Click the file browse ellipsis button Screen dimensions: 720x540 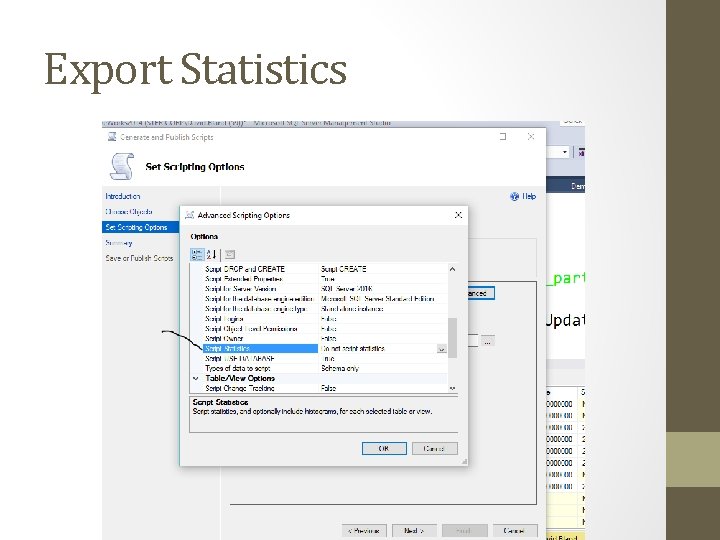pyautogui.click(x=487, y=341)
